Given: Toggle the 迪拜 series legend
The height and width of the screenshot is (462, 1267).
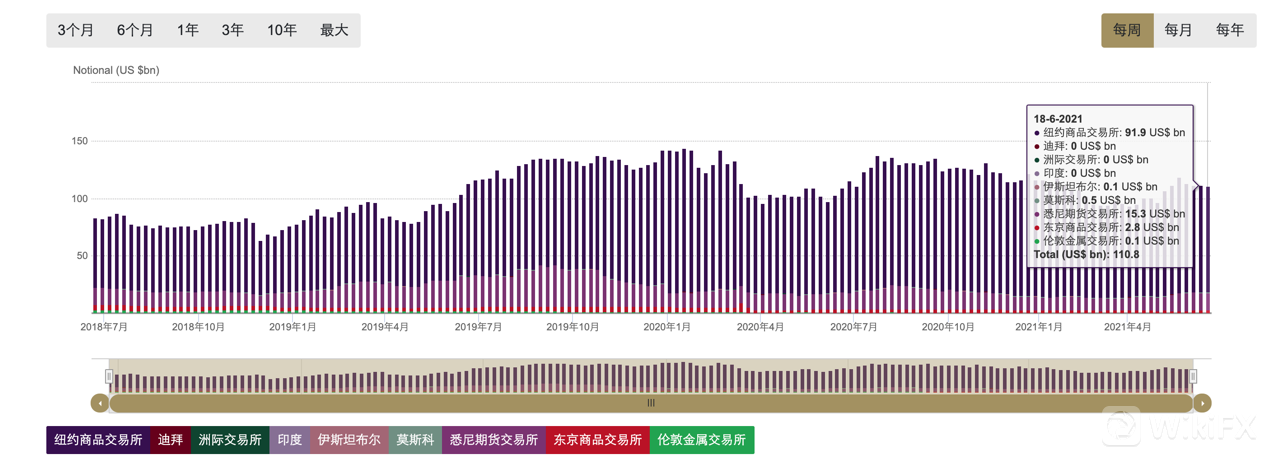Looking at the screenshot, I should pyautogui.click(x=170, y=440).
